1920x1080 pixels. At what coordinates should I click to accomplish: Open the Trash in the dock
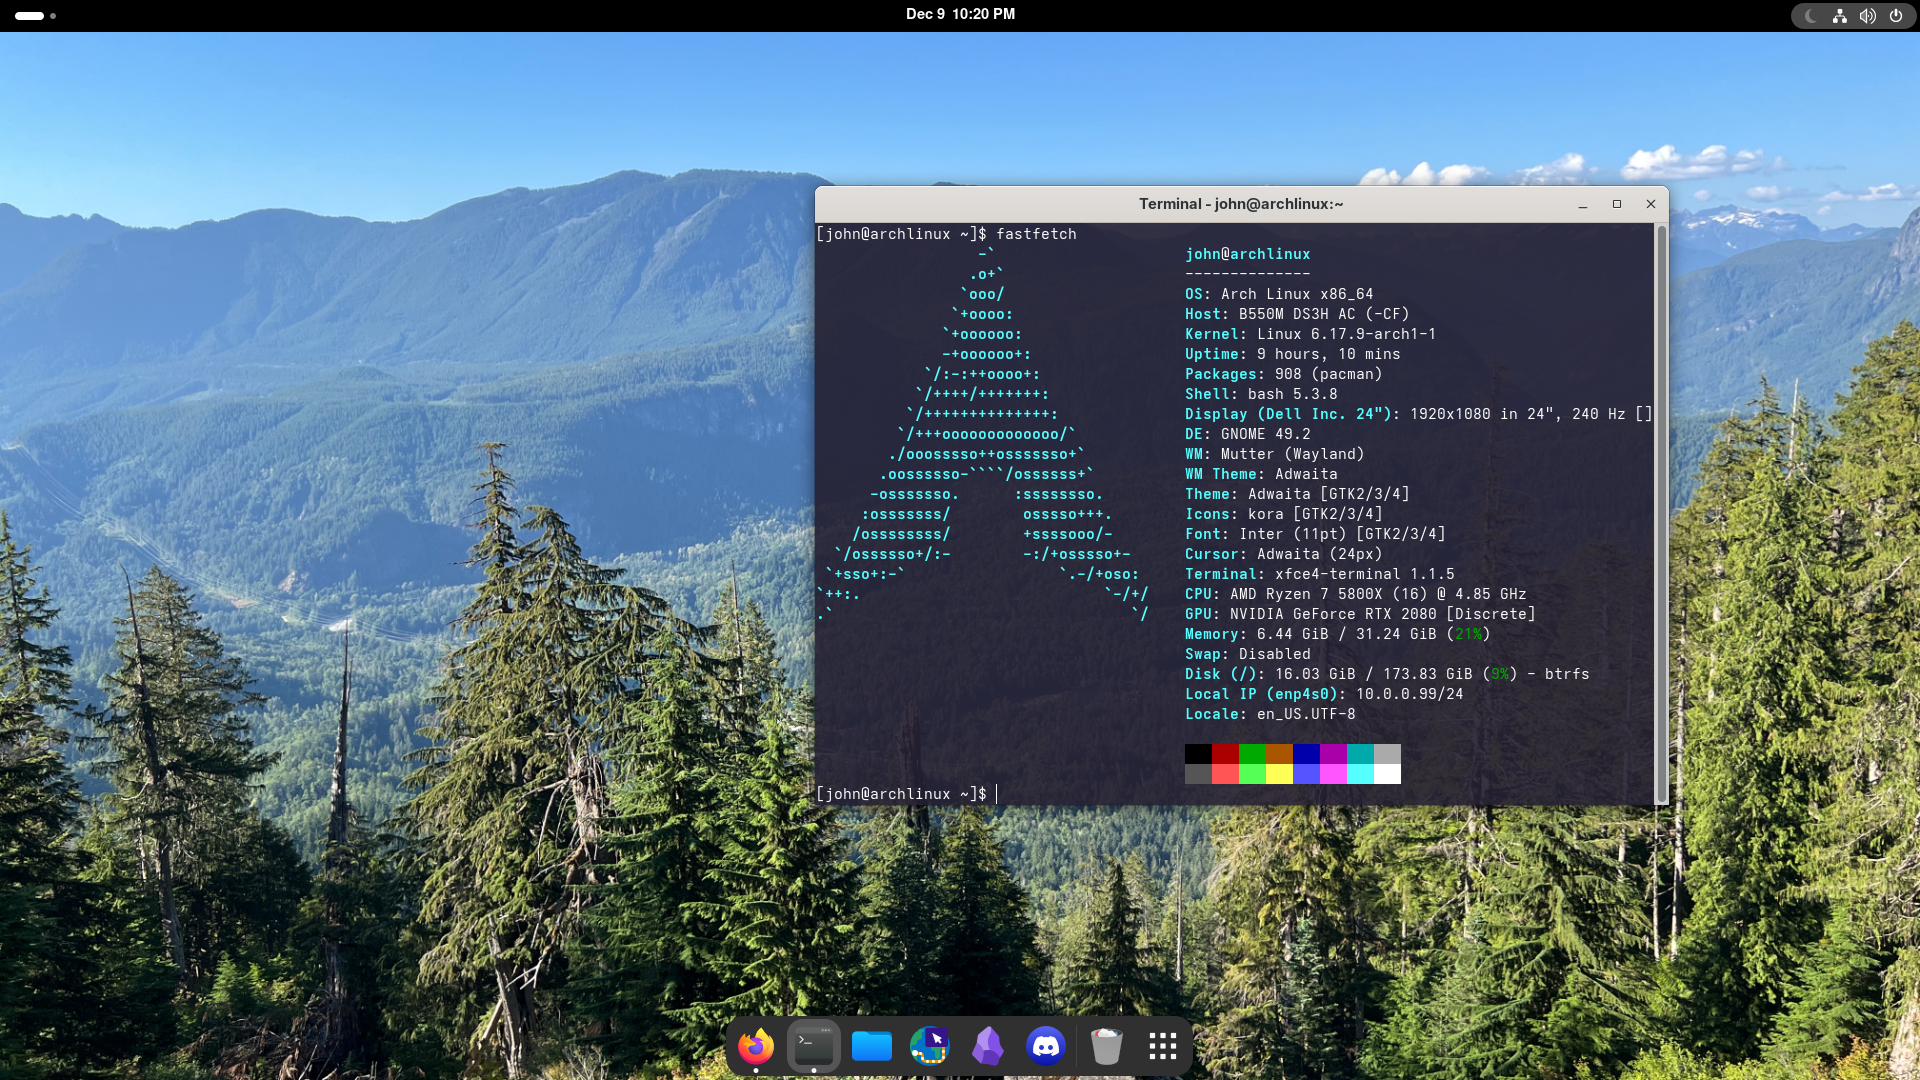coord(1106,1046)
